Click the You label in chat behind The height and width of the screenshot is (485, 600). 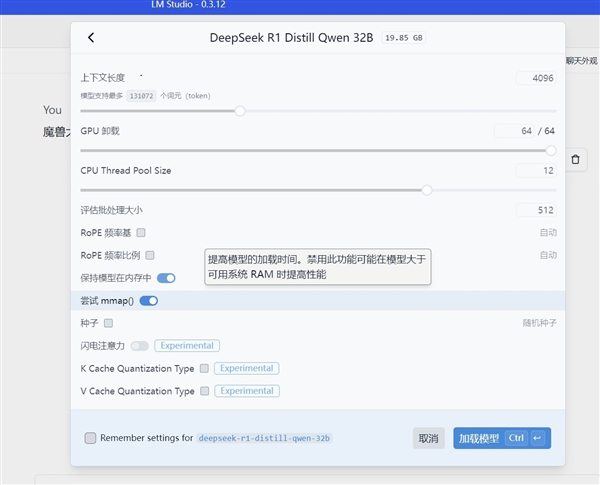(52, 110)
